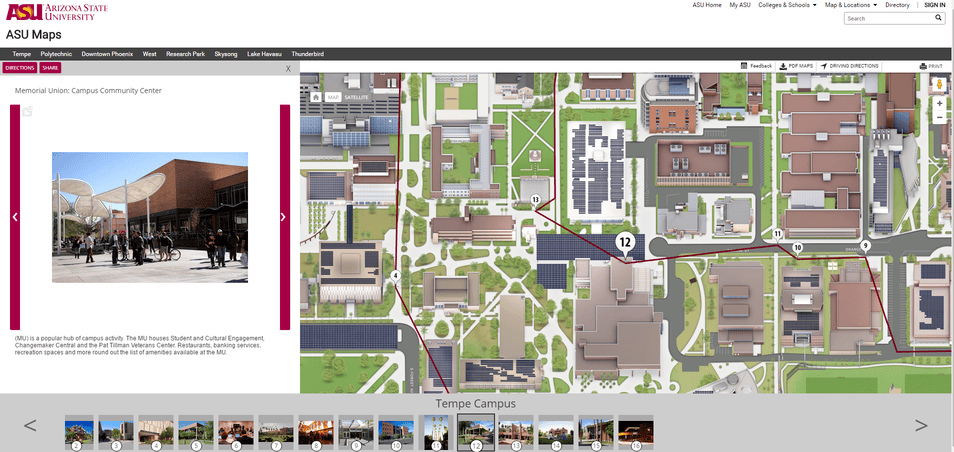Open the small gallery icon above photo

pos(27,111)
